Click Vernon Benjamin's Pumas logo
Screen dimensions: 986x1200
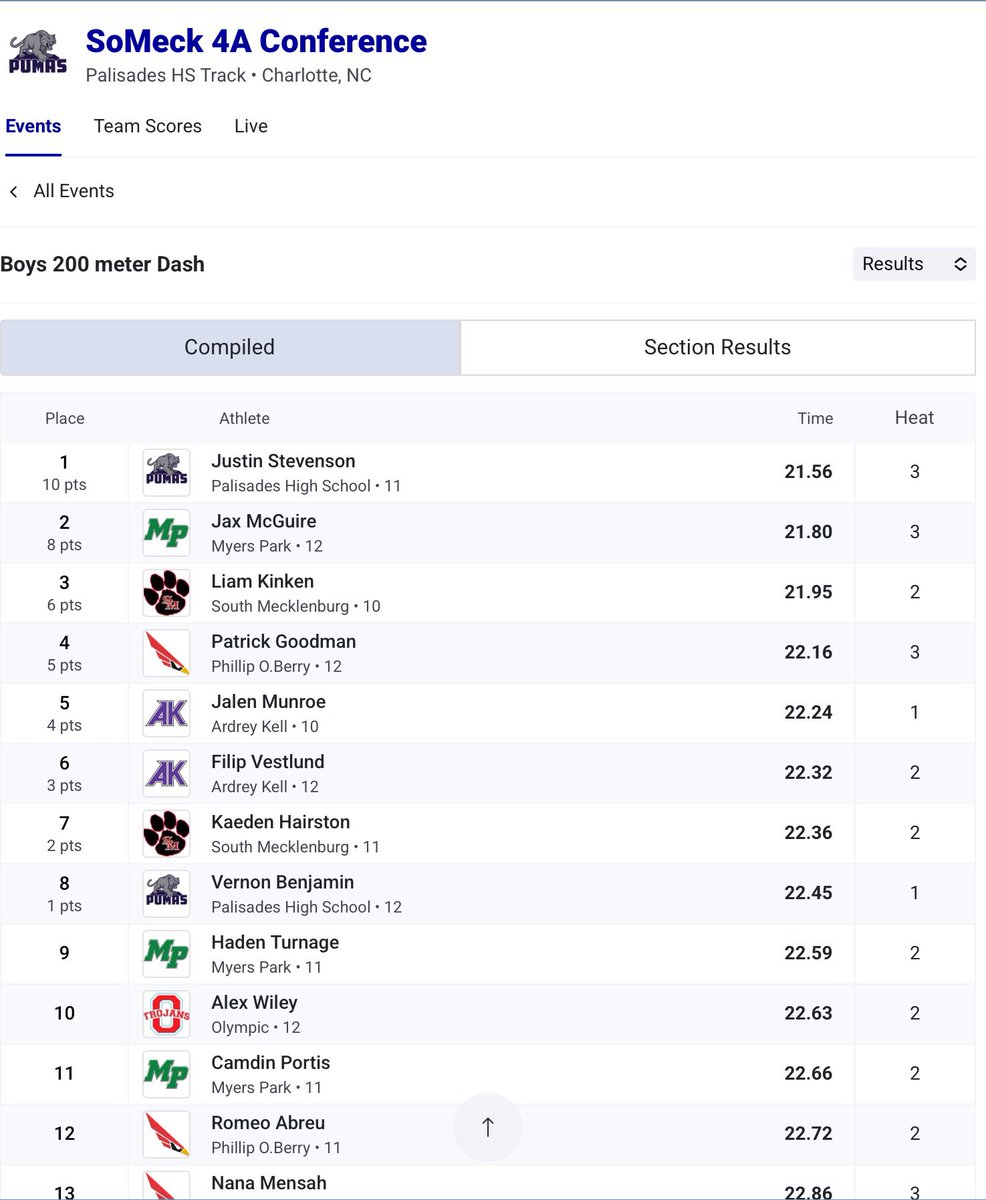point(166,894)
